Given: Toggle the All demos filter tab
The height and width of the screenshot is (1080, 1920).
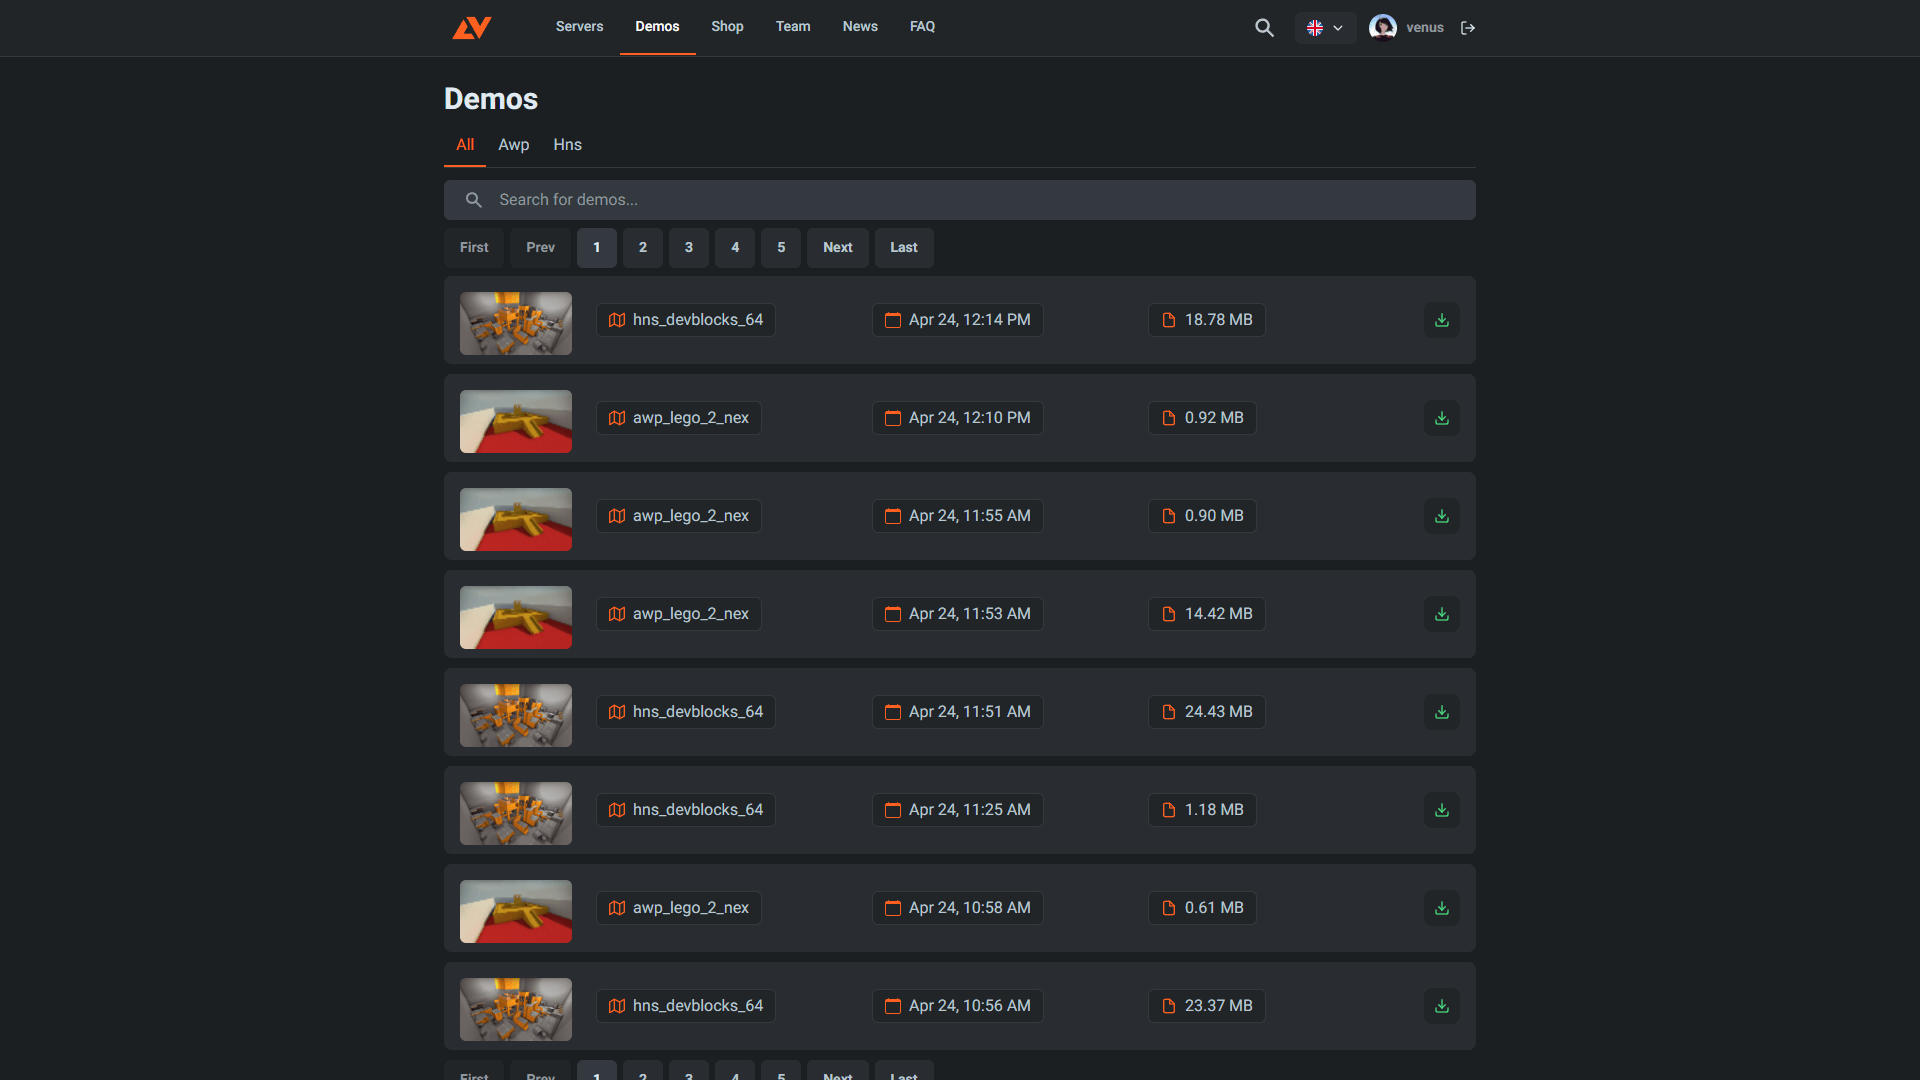Looking at the screenshot, I should click(x=464, y=145).
